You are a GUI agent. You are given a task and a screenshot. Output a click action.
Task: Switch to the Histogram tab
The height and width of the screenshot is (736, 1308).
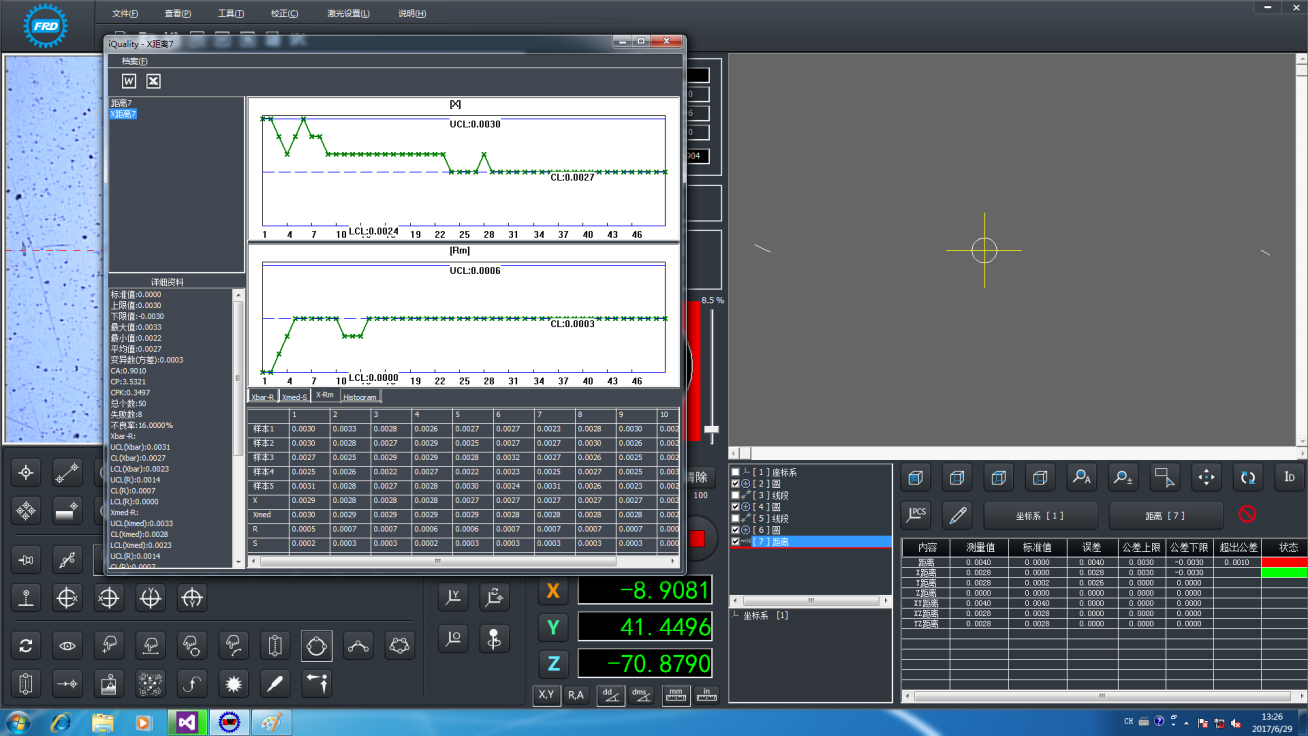tap(360, 397)
